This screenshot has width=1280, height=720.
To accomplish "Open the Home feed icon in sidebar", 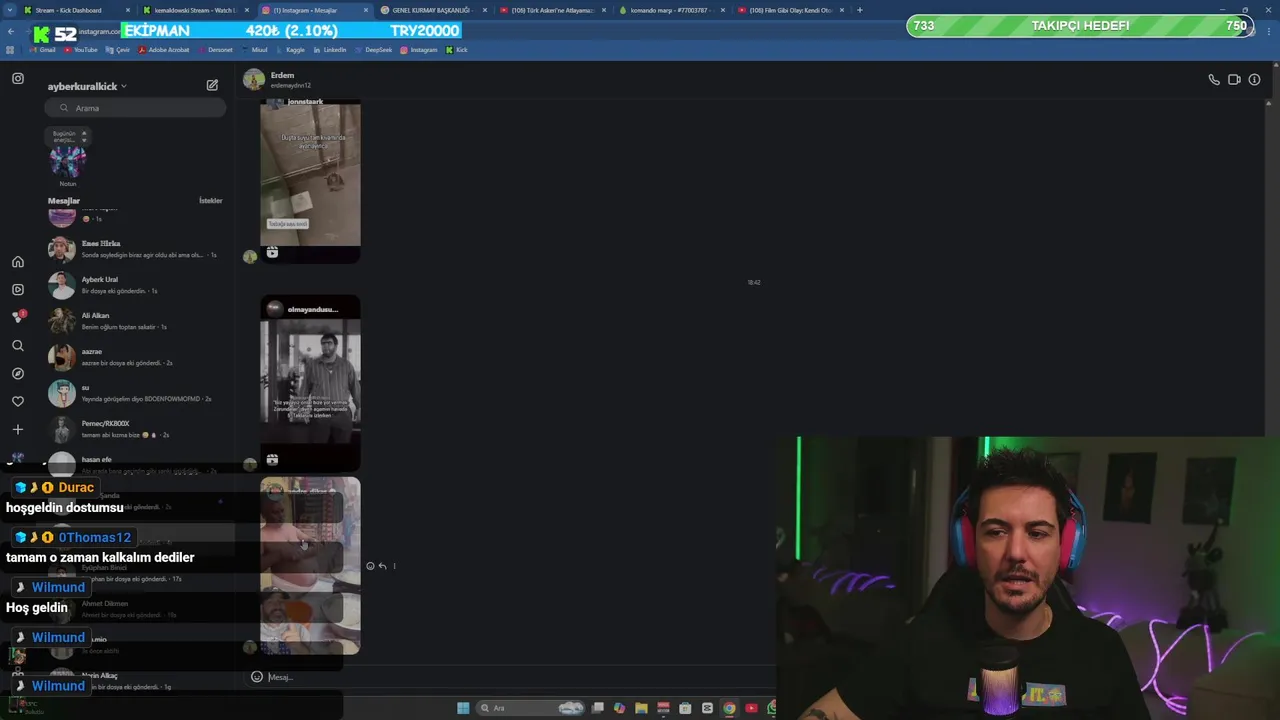I will (18, 262).
